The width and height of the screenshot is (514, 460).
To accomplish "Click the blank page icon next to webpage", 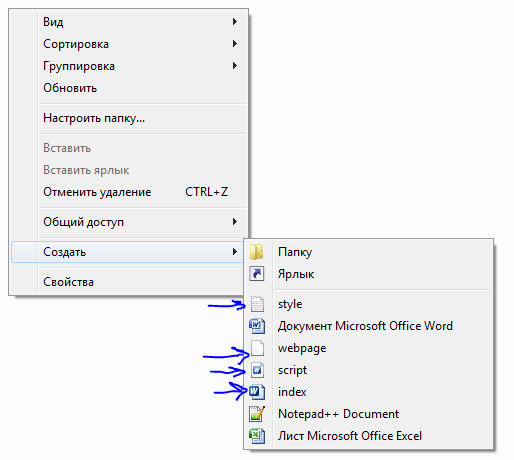I will [x=257, y=348].
